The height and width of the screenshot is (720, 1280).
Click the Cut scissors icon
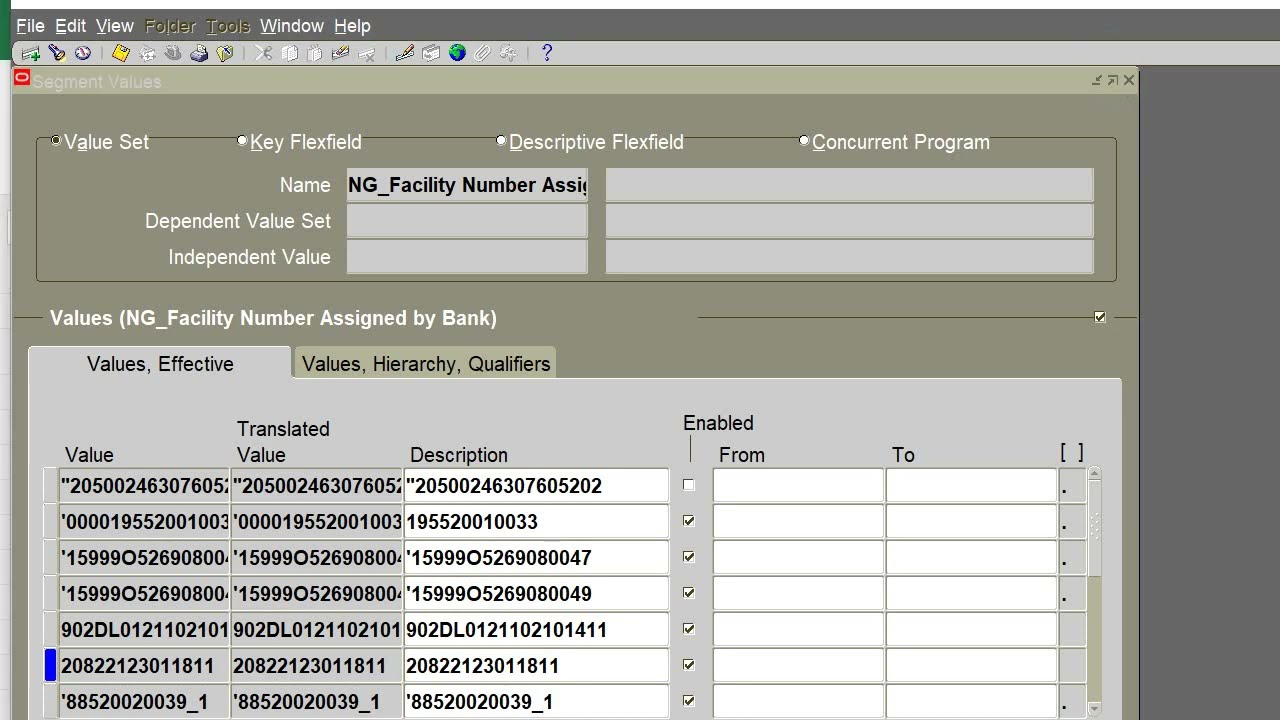point(264,53)
